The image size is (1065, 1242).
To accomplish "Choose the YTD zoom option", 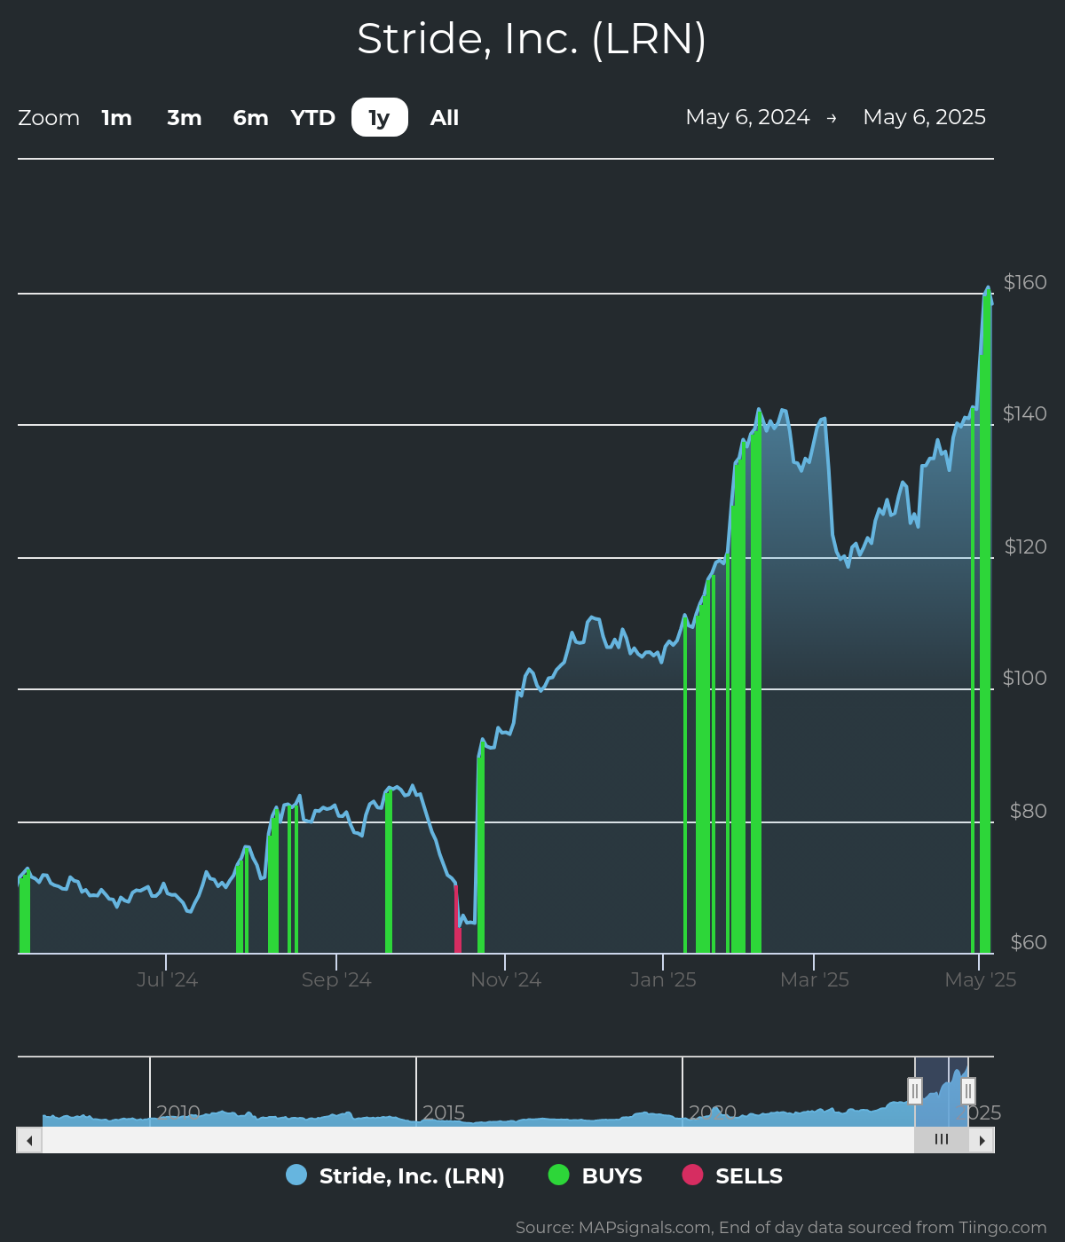I will [x=313, y=118].
